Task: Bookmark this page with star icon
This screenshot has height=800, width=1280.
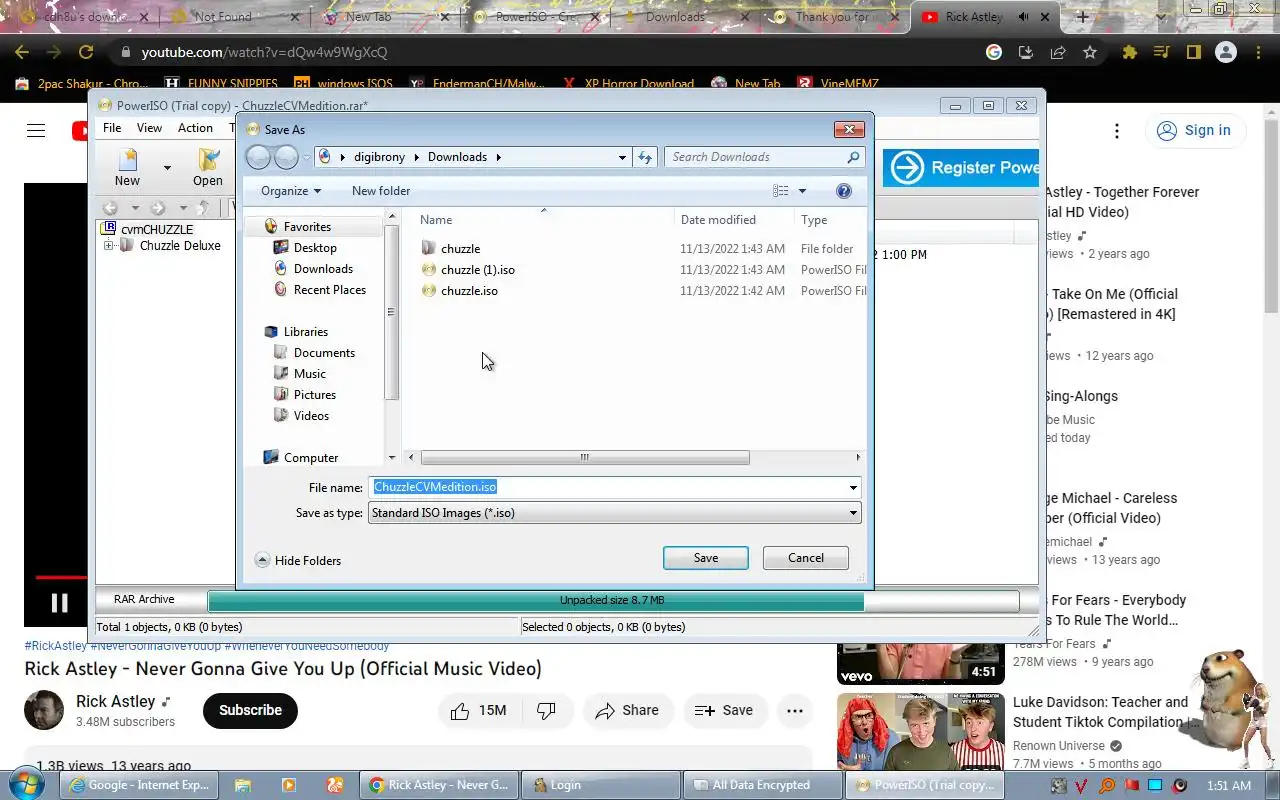Action: point(1090,52)
